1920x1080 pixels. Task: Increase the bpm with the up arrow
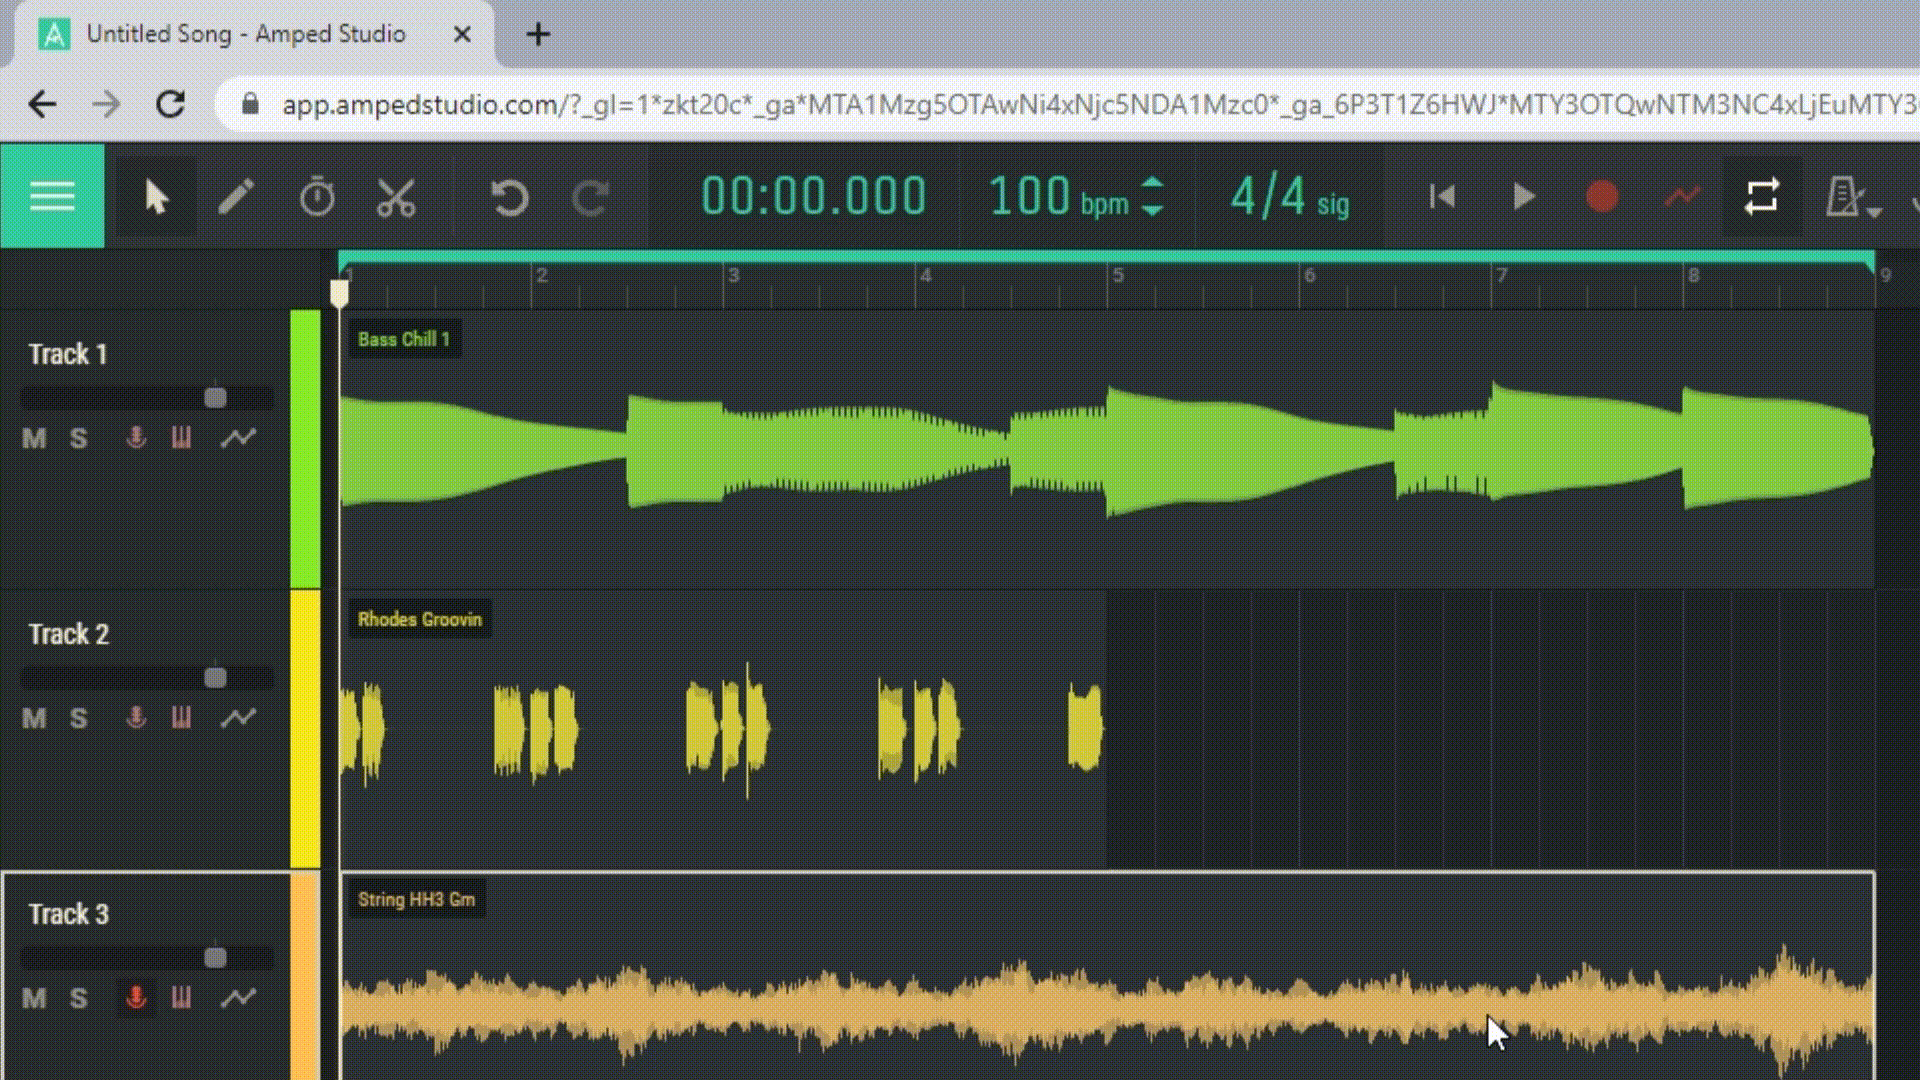[1153, 184]
